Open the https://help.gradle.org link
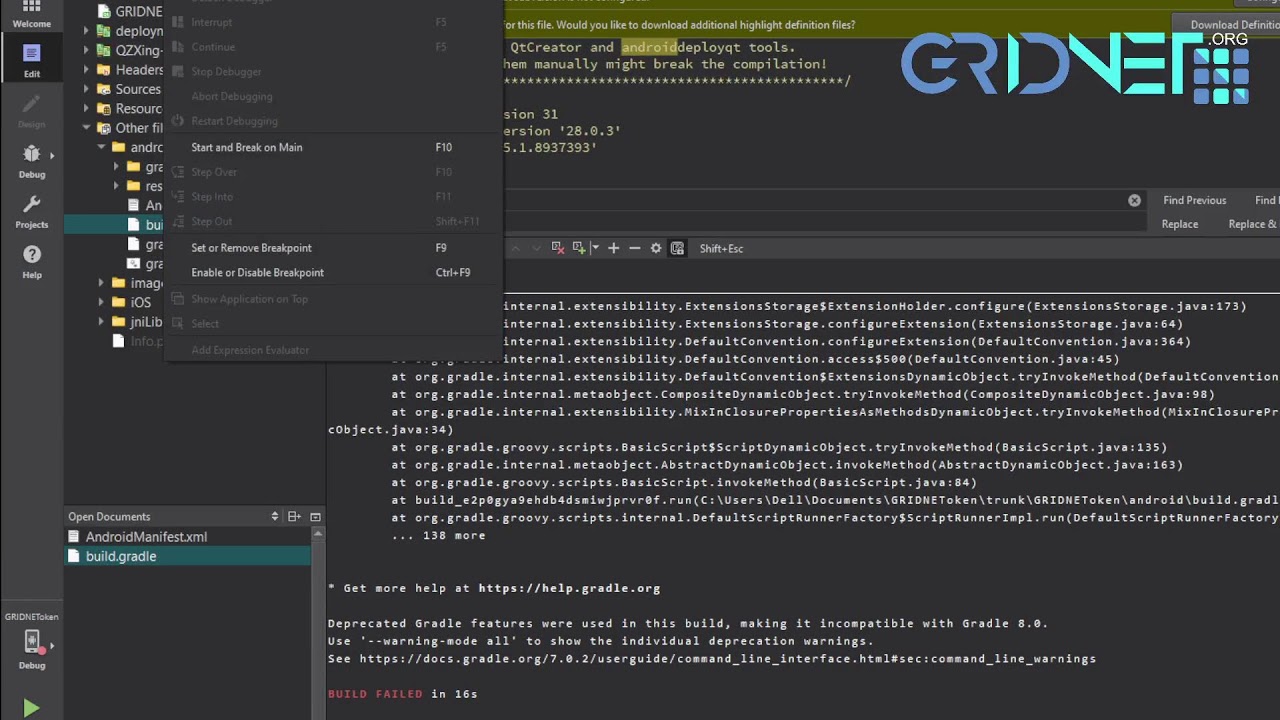Screen dimensions: 1280x720 coord(569,588)
